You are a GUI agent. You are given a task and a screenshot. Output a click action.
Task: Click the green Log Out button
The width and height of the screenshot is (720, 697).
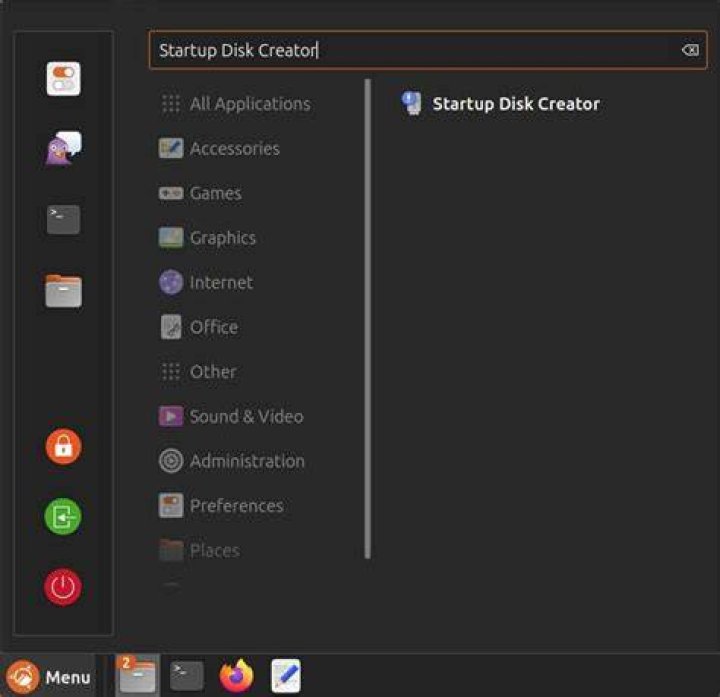pyautogui.click(x=63, y=517)
